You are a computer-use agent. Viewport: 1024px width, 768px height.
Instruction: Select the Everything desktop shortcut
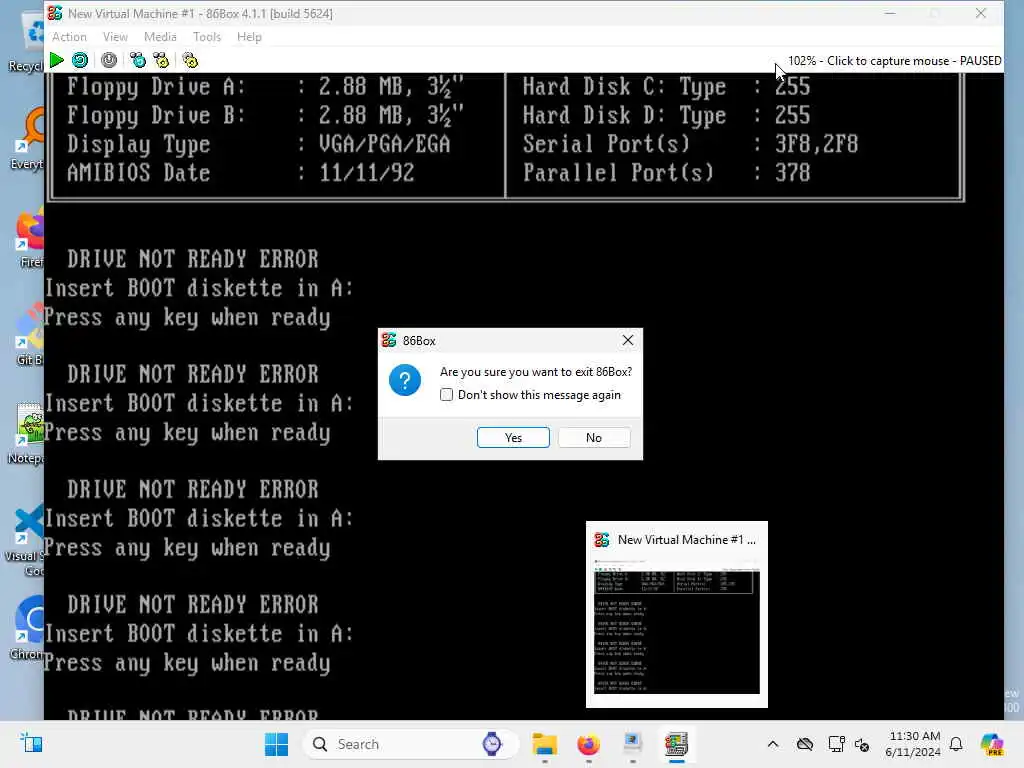[x=26, y=138]
